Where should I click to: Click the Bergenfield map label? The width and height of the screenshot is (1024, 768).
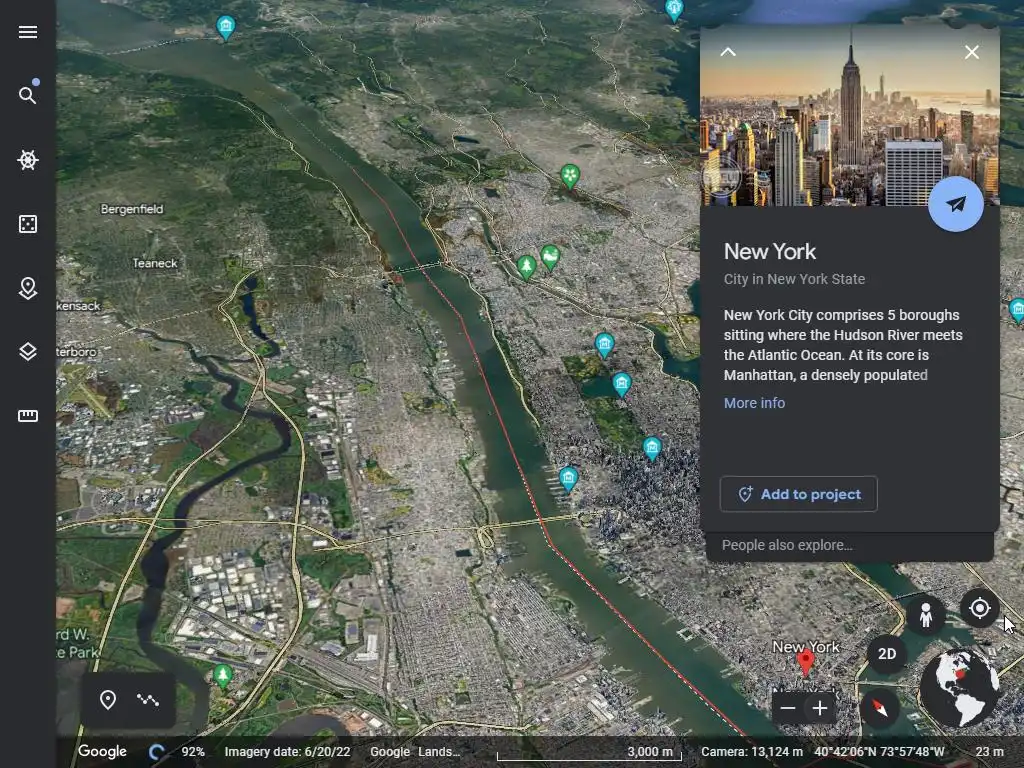point(132,209)
